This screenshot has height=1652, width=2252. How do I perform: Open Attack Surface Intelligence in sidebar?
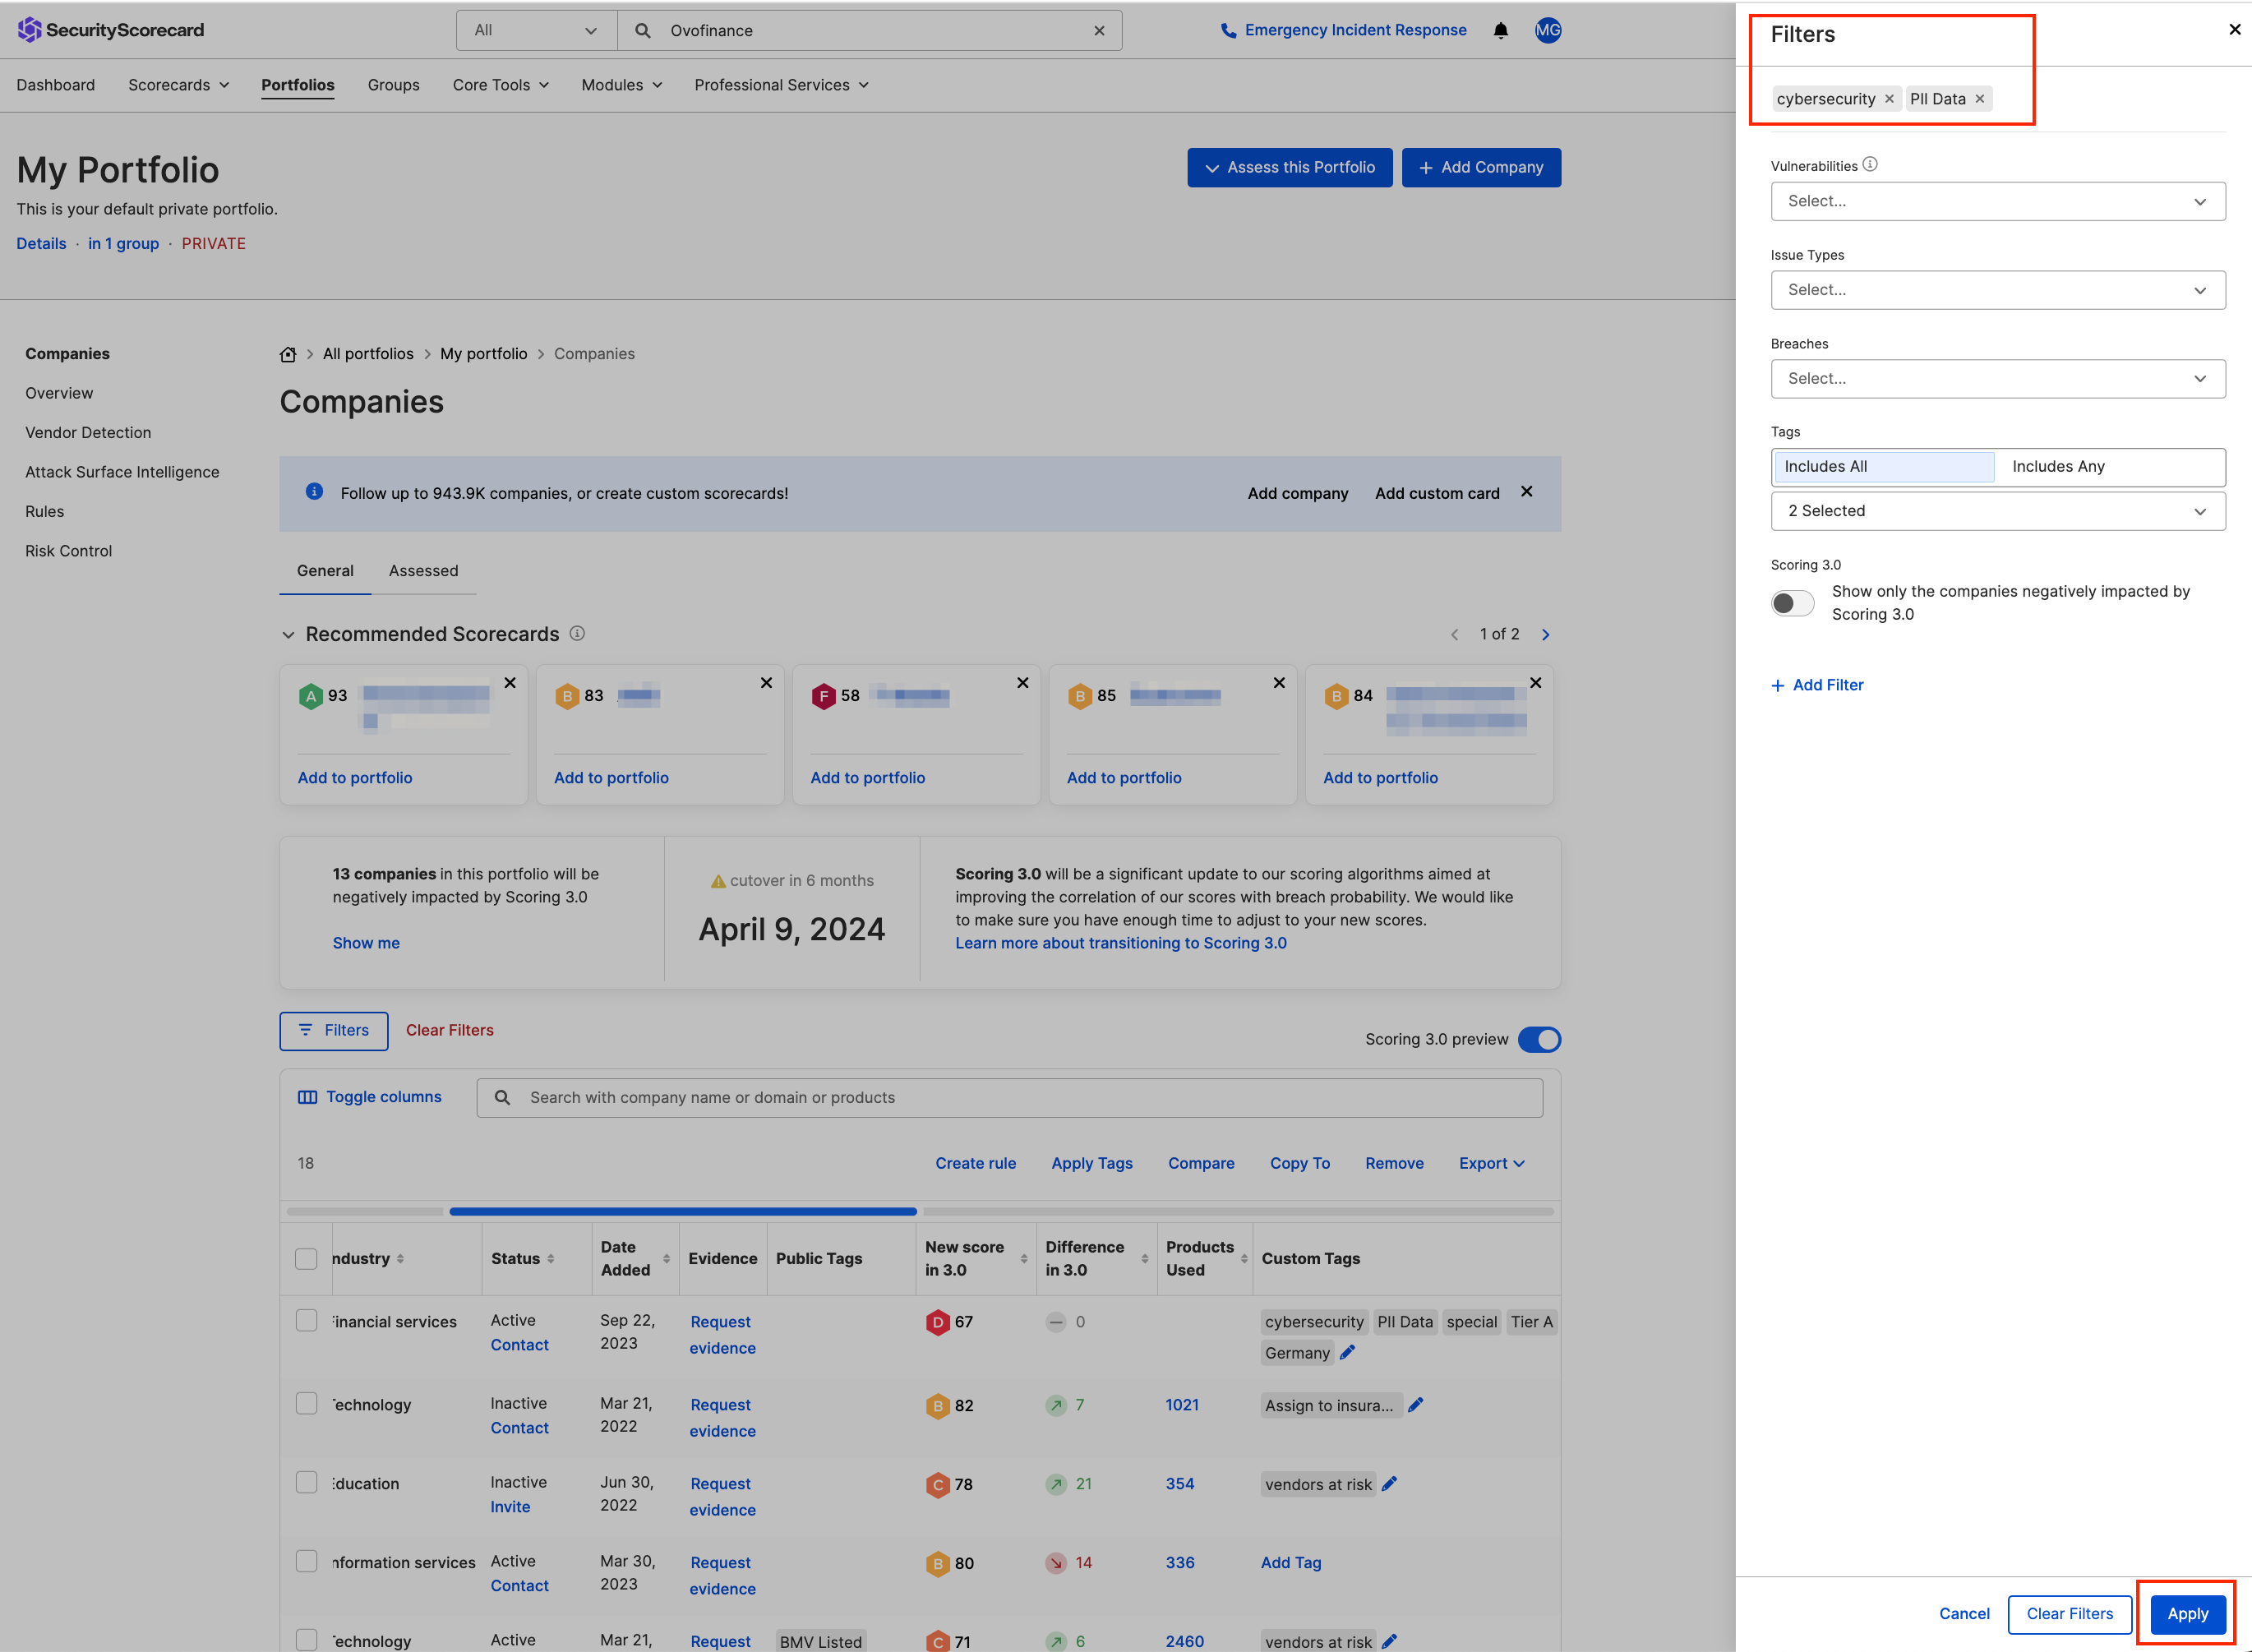(122, 472)
